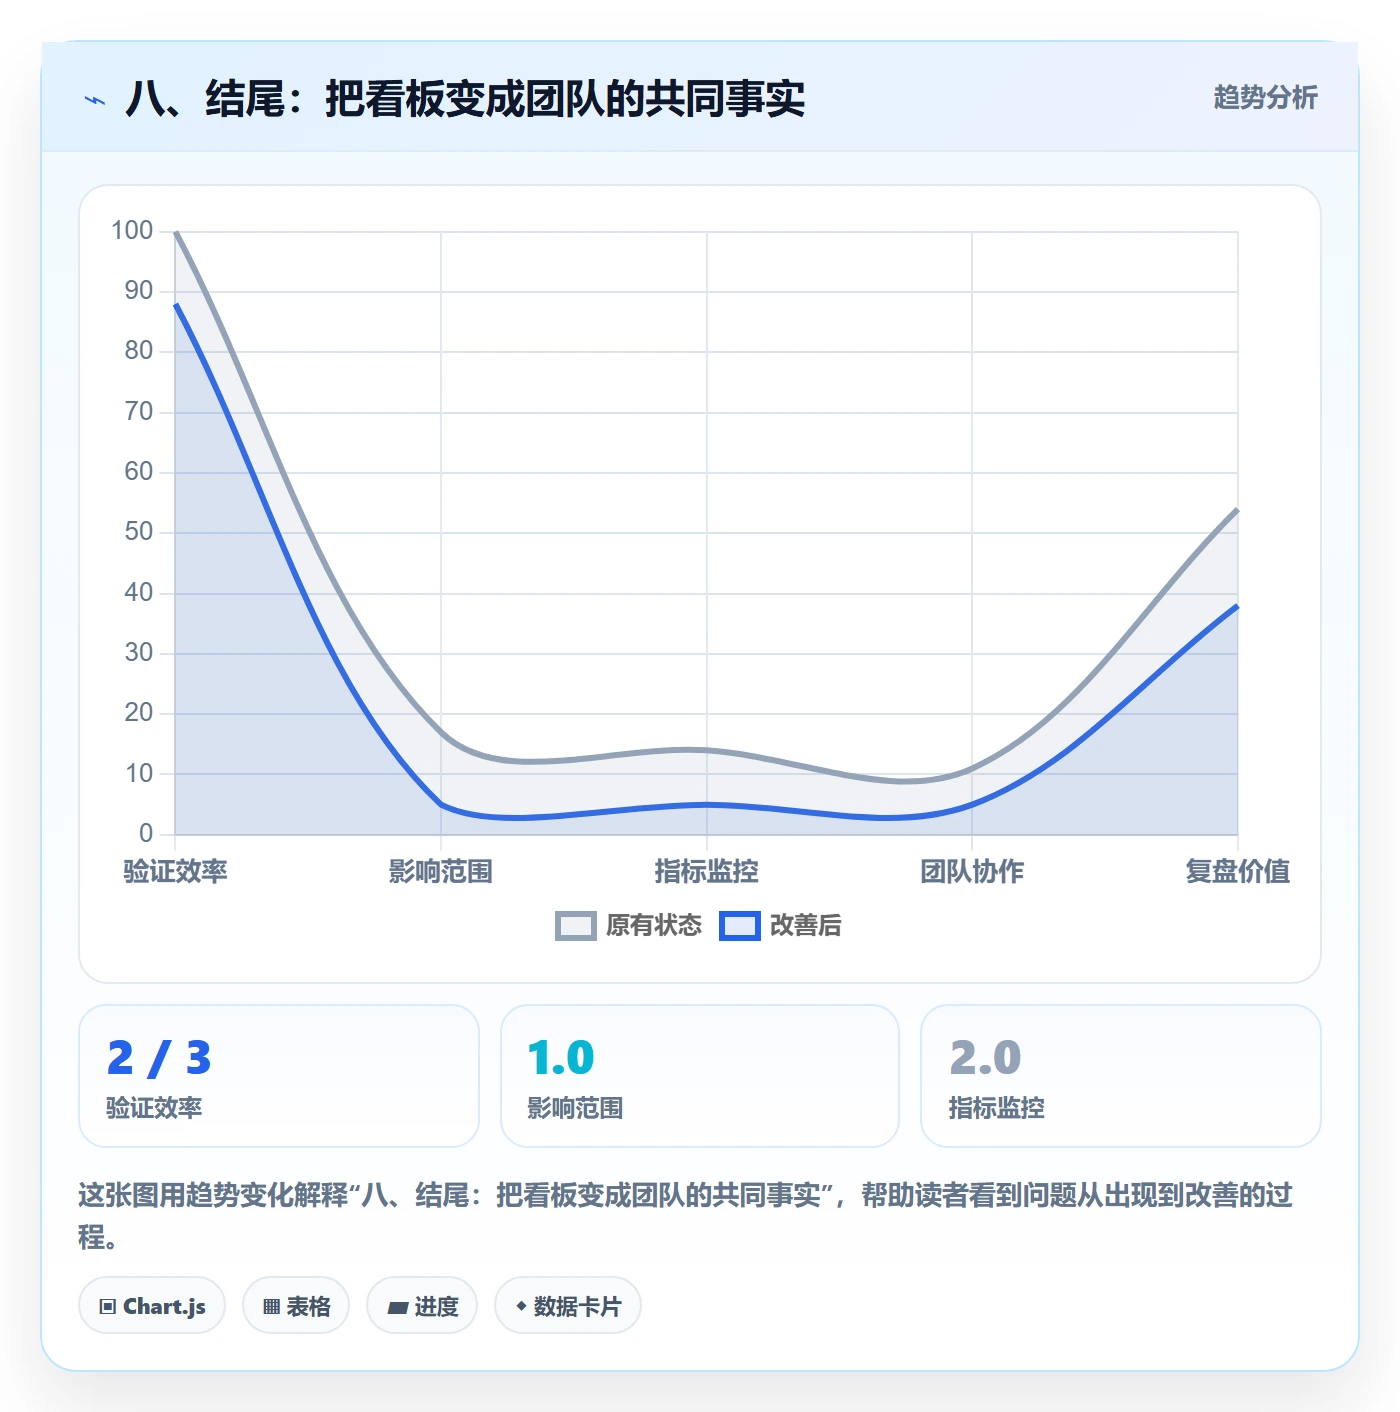Screen dimensions: 1400x1412
Task: Click the 50 y-axis value
Action: point(139,532)
